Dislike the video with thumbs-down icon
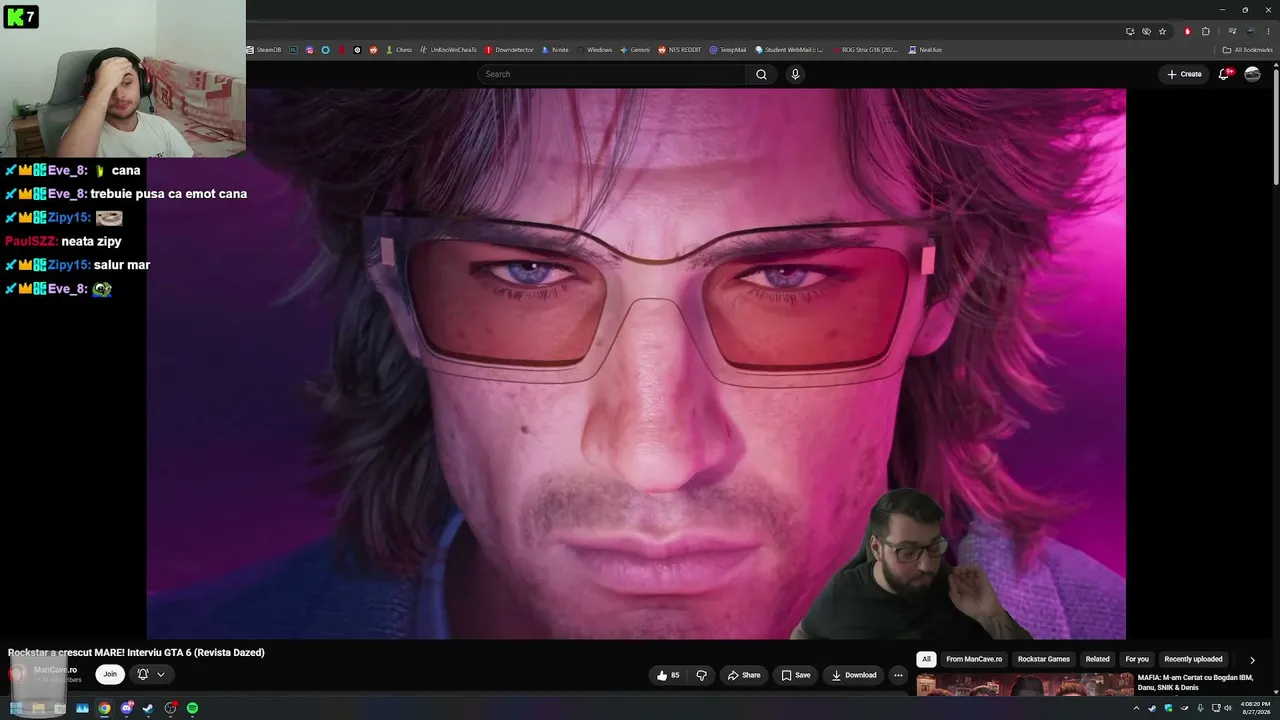Screen dimensions: 1280x720 click(701, 675)
